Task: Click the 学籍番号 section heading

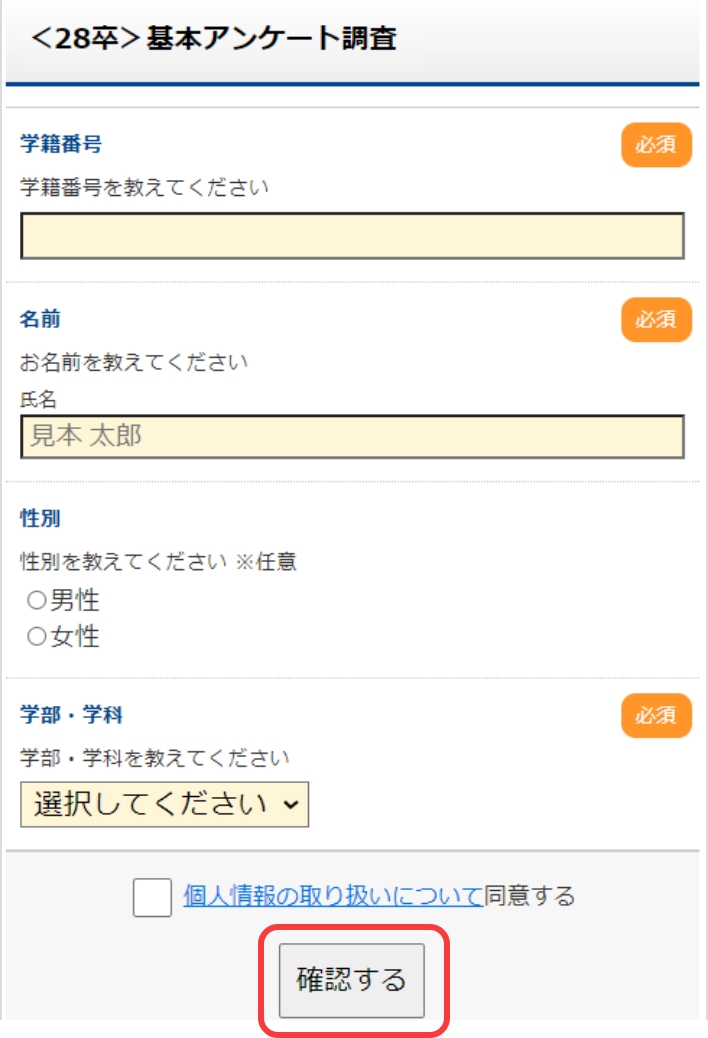Action: 61,144
